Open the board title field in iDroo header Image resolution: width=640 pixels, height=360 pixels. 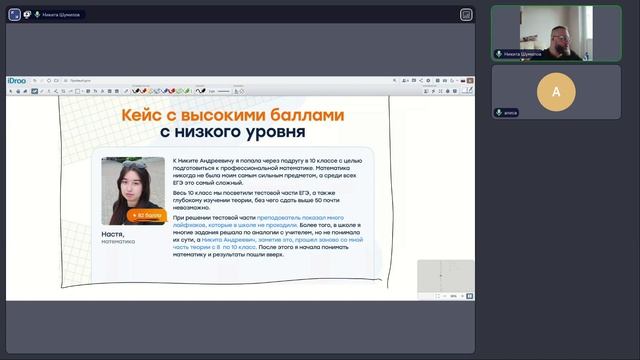80,81
